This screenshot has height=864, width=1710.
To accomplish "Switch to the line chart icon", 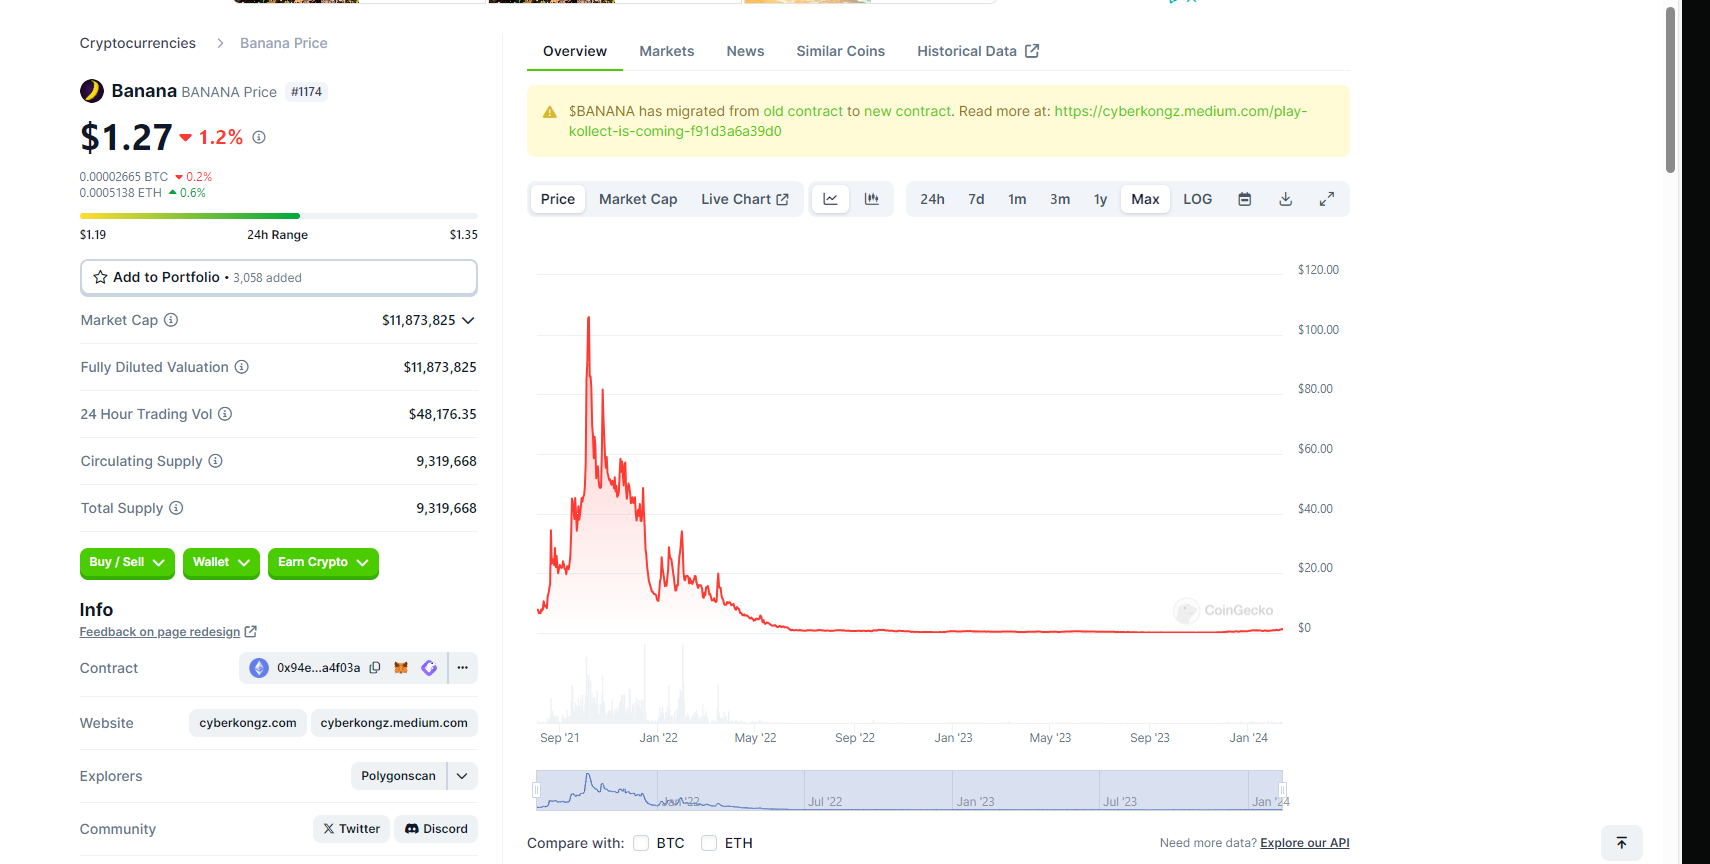I will point(830,199).
